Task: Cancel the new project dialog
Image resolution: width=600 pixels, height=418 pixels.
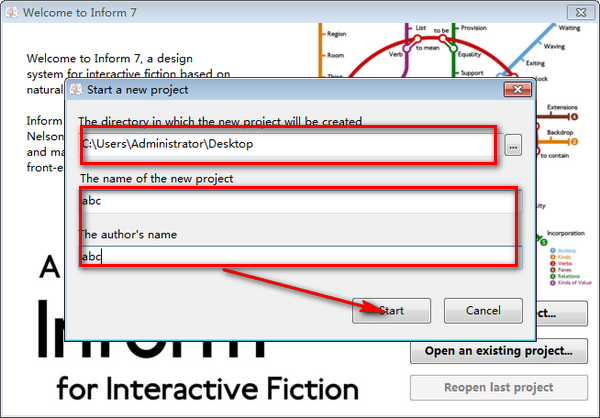Action: (483, 310)
